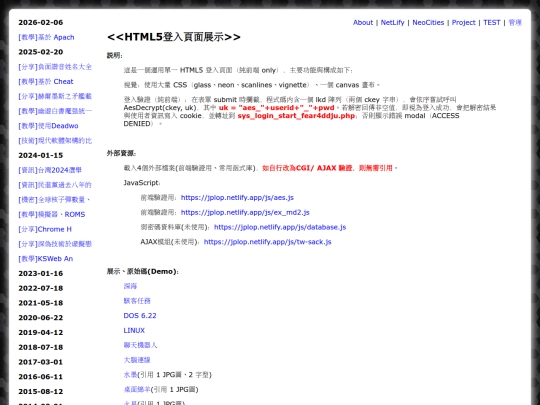Open the 水墨 demo link
This screenshot has height=405, width=540.
[130, 375]
